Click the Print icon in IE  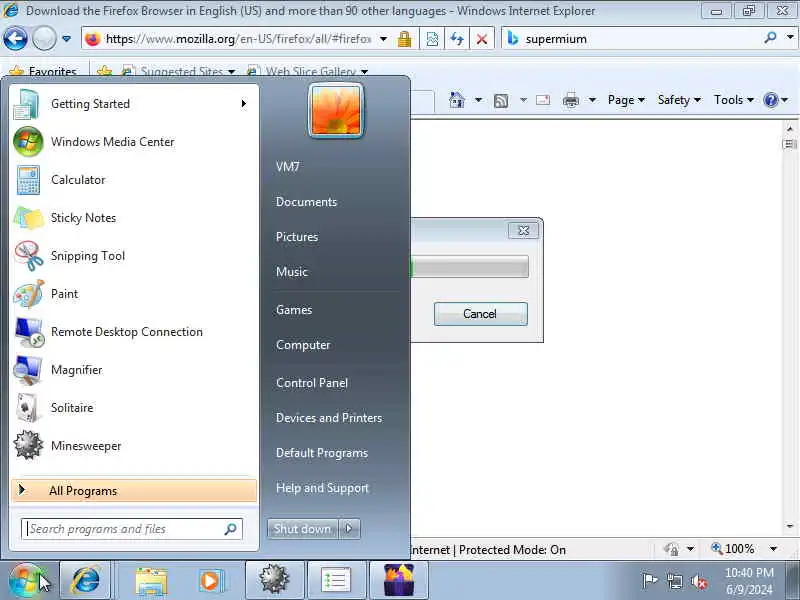(571, 101)
